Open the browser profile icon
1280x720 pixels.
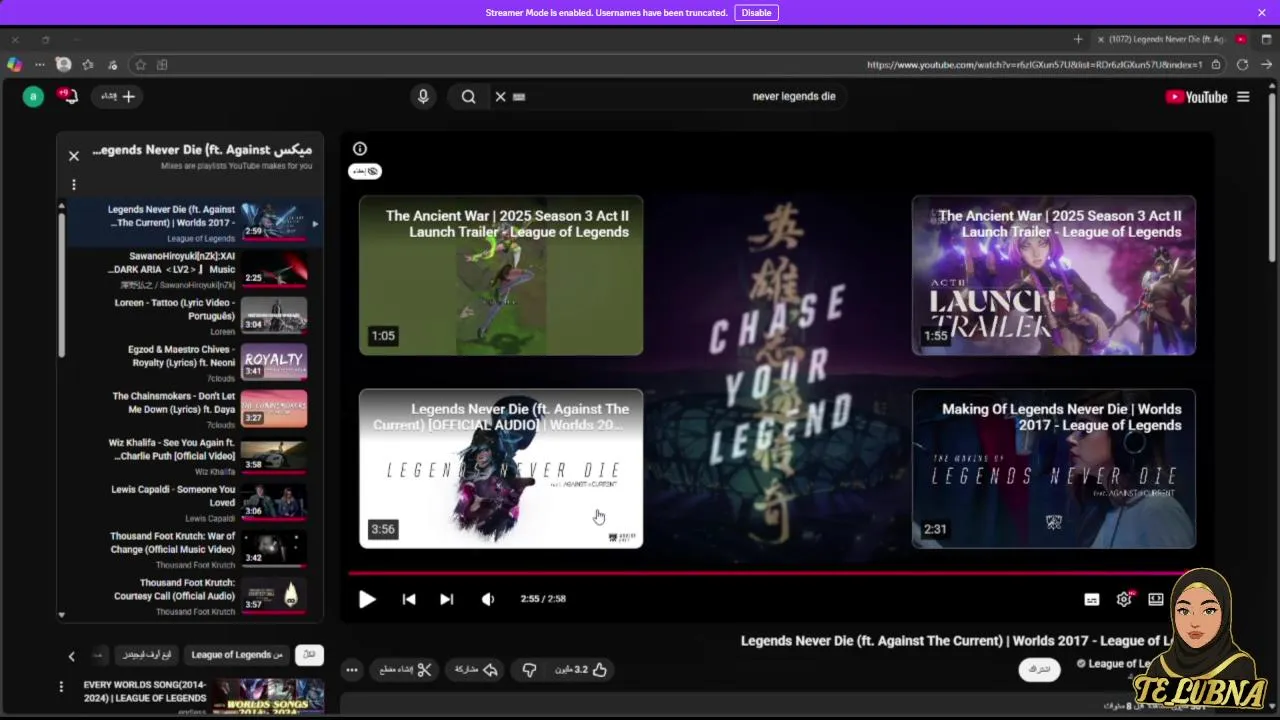(x=63, y=65)
